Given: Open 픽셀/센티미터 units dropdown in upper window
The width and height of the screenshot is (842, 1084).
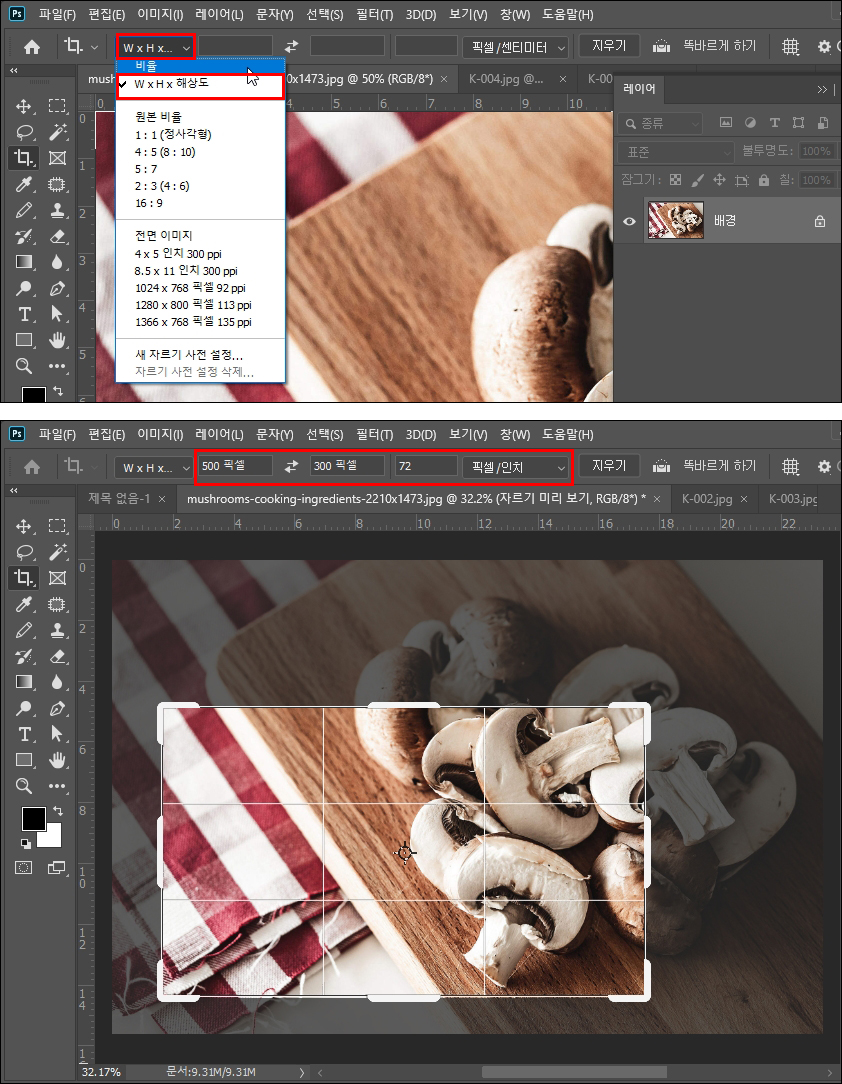Looking at the screenshot, I should pos(516,47).
